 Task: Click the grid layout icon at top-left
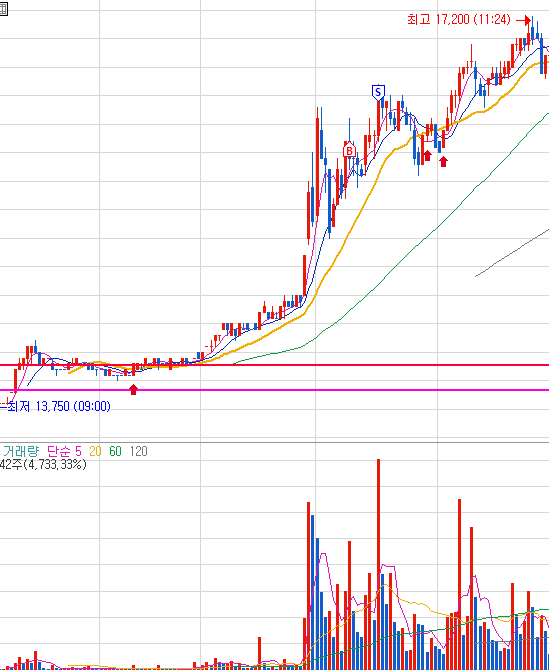[3, 9]
